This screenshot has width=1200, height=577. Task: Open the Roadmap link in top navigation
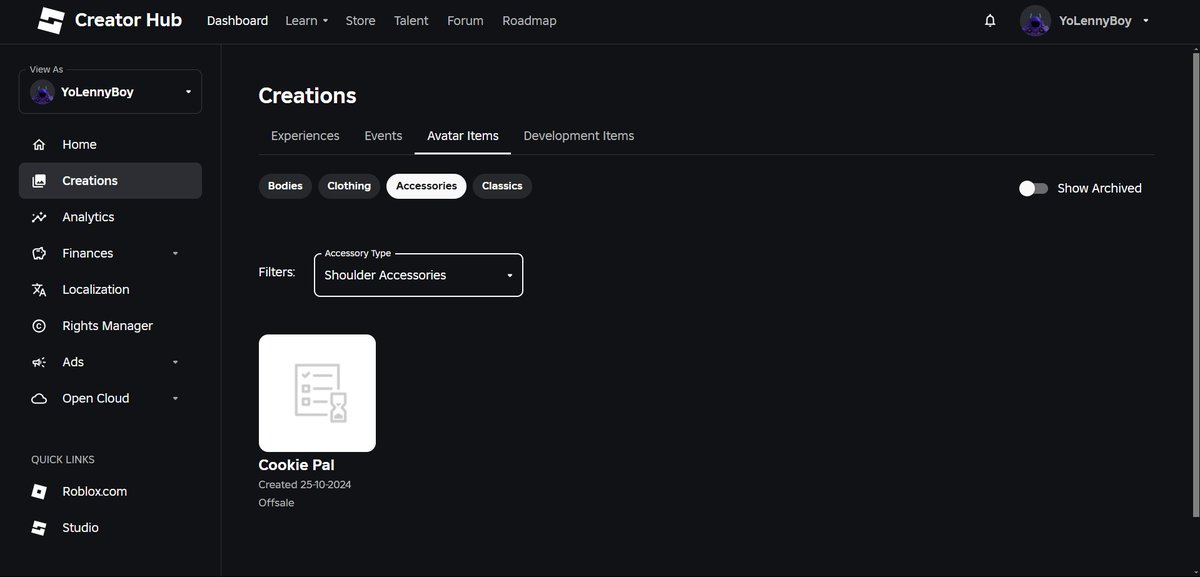pyautogui.click(x=529, y=19)
